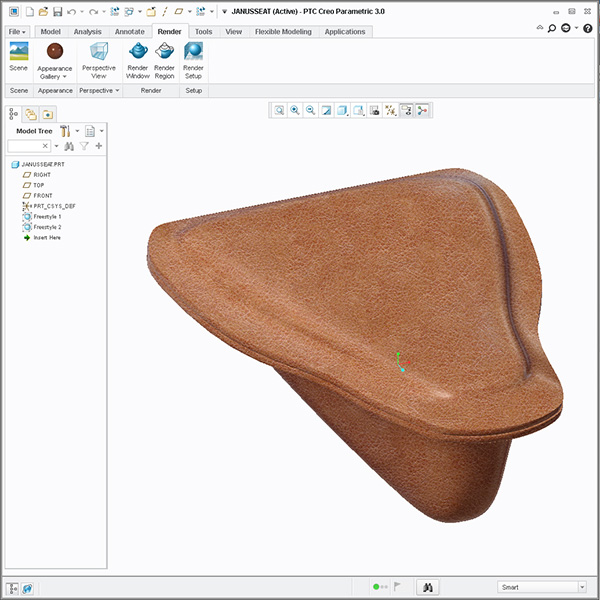
Task: Toggle the Model Tree panel in status bar
Action: pyautogui.click(x=12, y=588)
